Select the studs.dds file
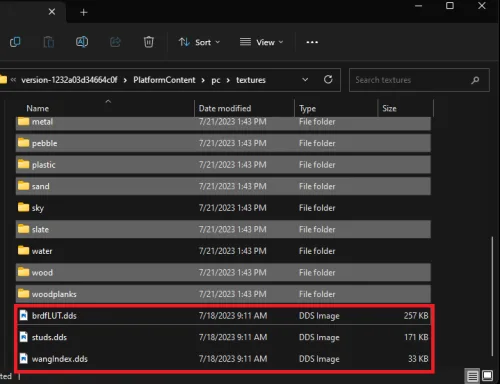This screenshot has height=384, width=500. (223, 337)
